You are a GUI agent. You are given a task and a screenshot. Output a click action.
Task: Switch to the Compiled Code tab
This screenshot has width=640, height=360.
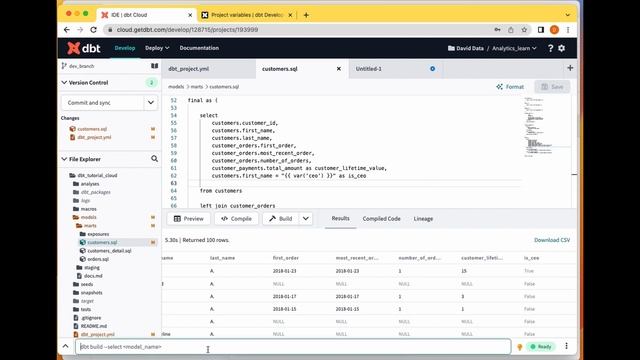point(381,219)
